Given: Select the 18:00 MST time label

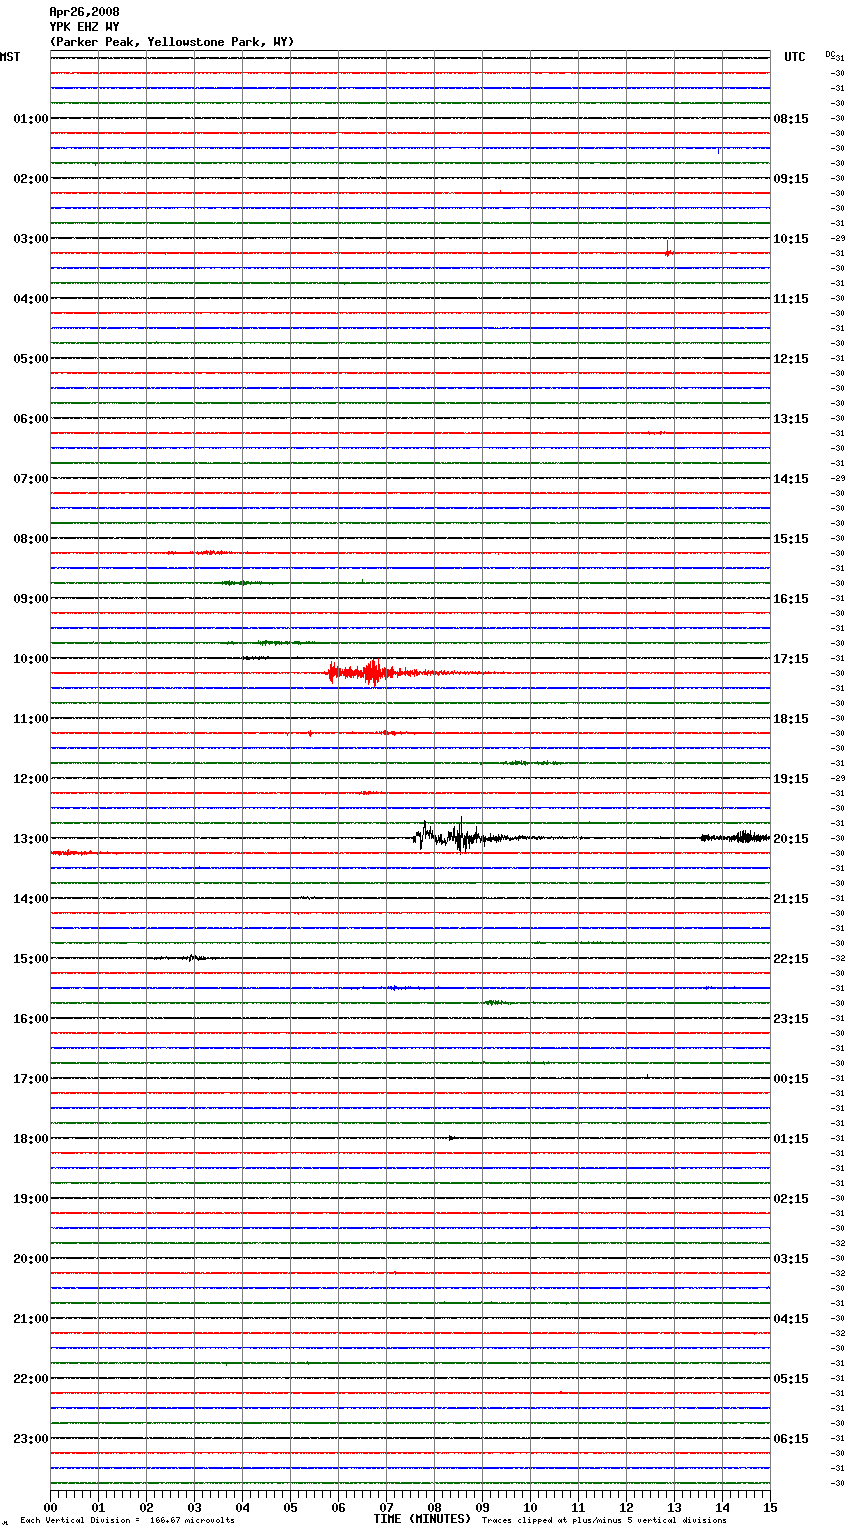Looking at the screenshot, I should tap(31, 1139).
